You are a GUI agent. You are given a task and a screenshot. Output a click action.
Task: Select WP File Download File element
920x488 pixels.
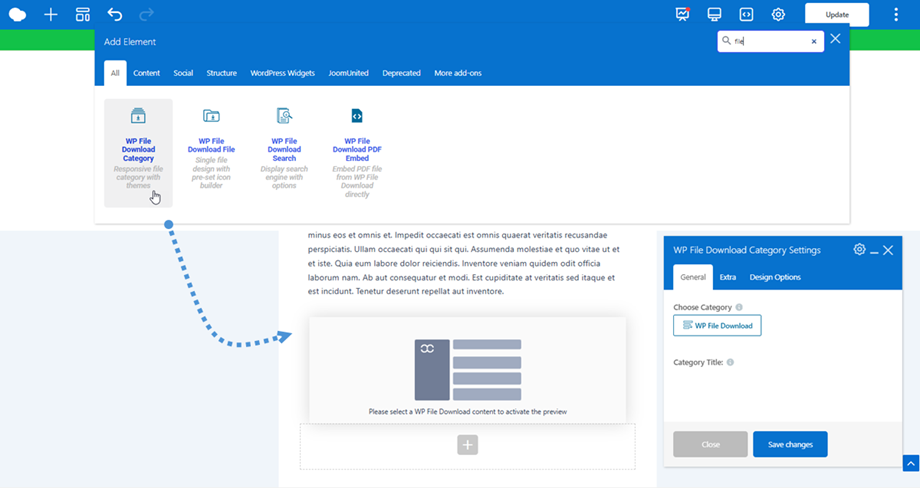pyautogui.click(x=211, y=148)
